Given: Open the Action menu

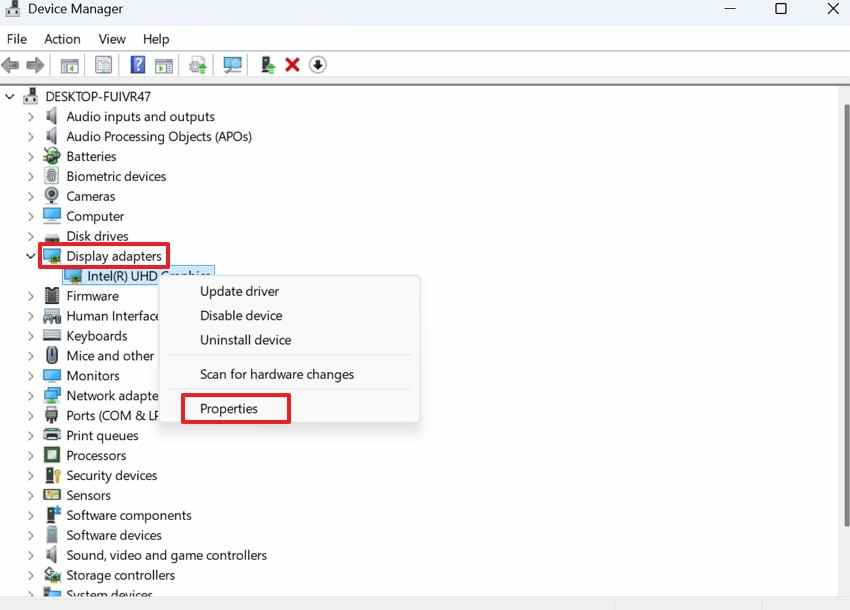Looking at the screenshot, I should [x=62, y=39].
